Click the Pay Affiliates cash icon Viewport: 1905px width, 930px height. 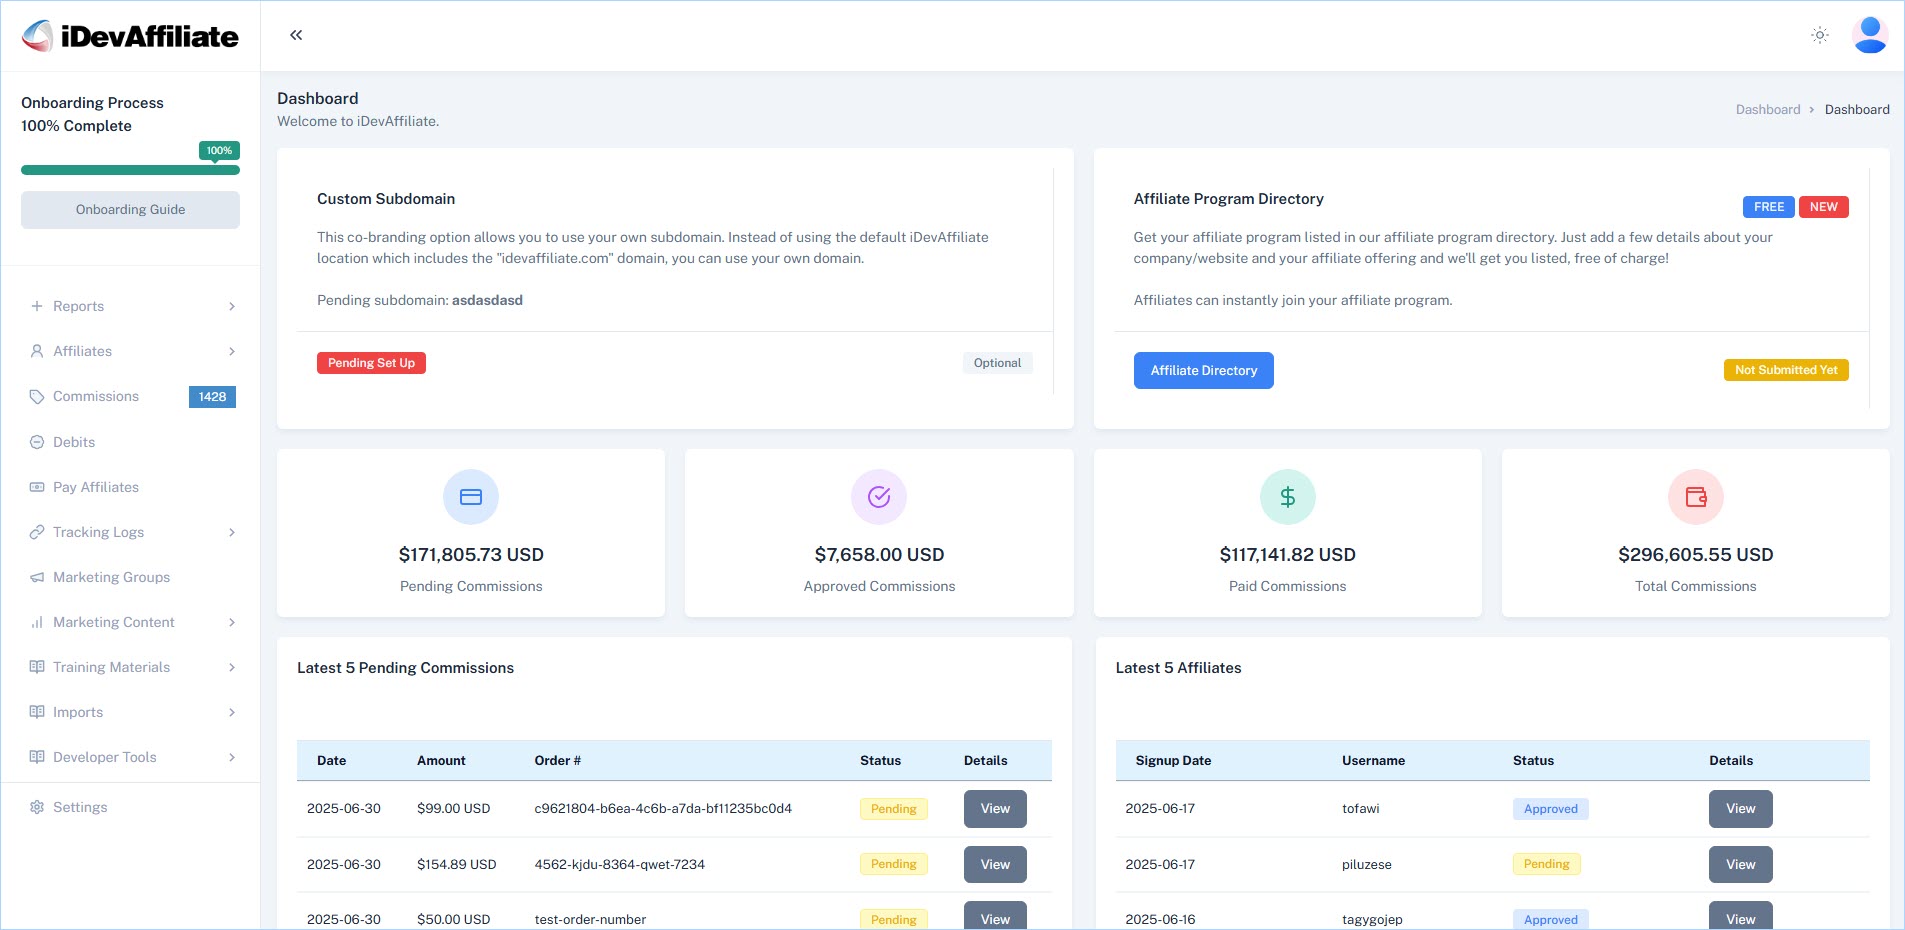tap(37, 487)
